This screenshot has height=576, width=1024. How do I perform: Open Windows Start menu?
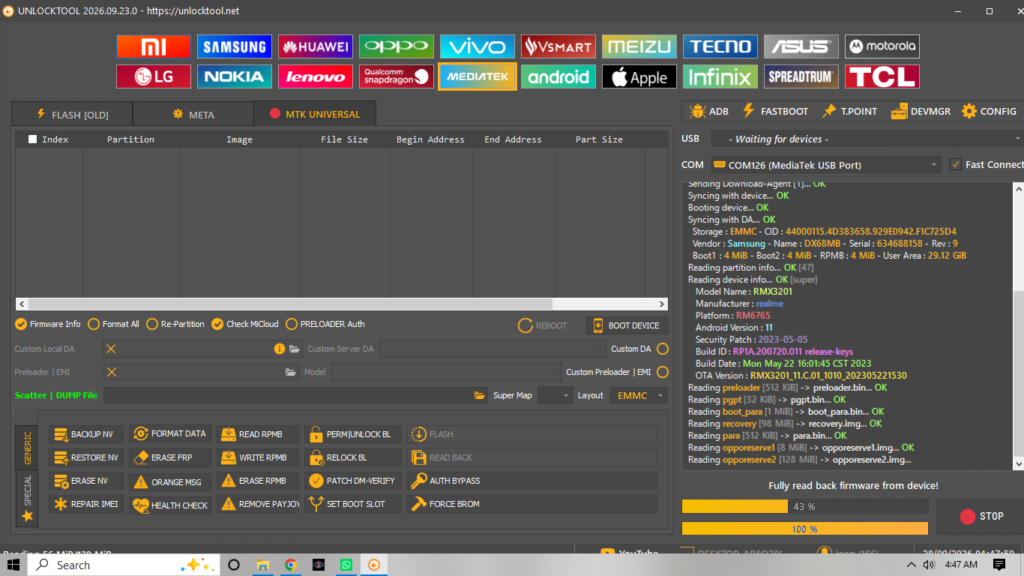12,565
